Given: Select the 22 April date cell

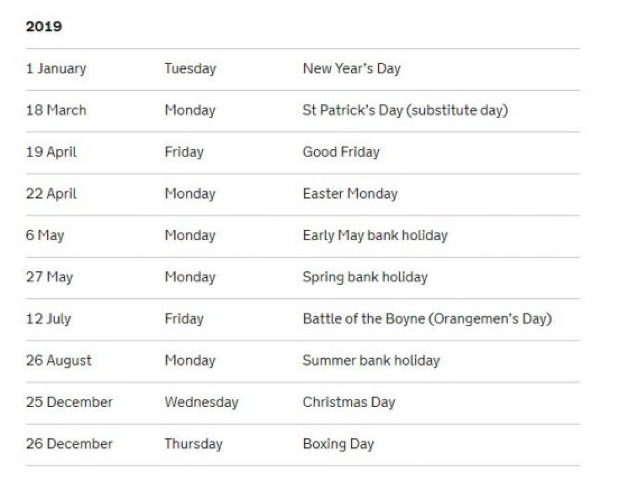Looking at the screenshot, I should [51, 194].
